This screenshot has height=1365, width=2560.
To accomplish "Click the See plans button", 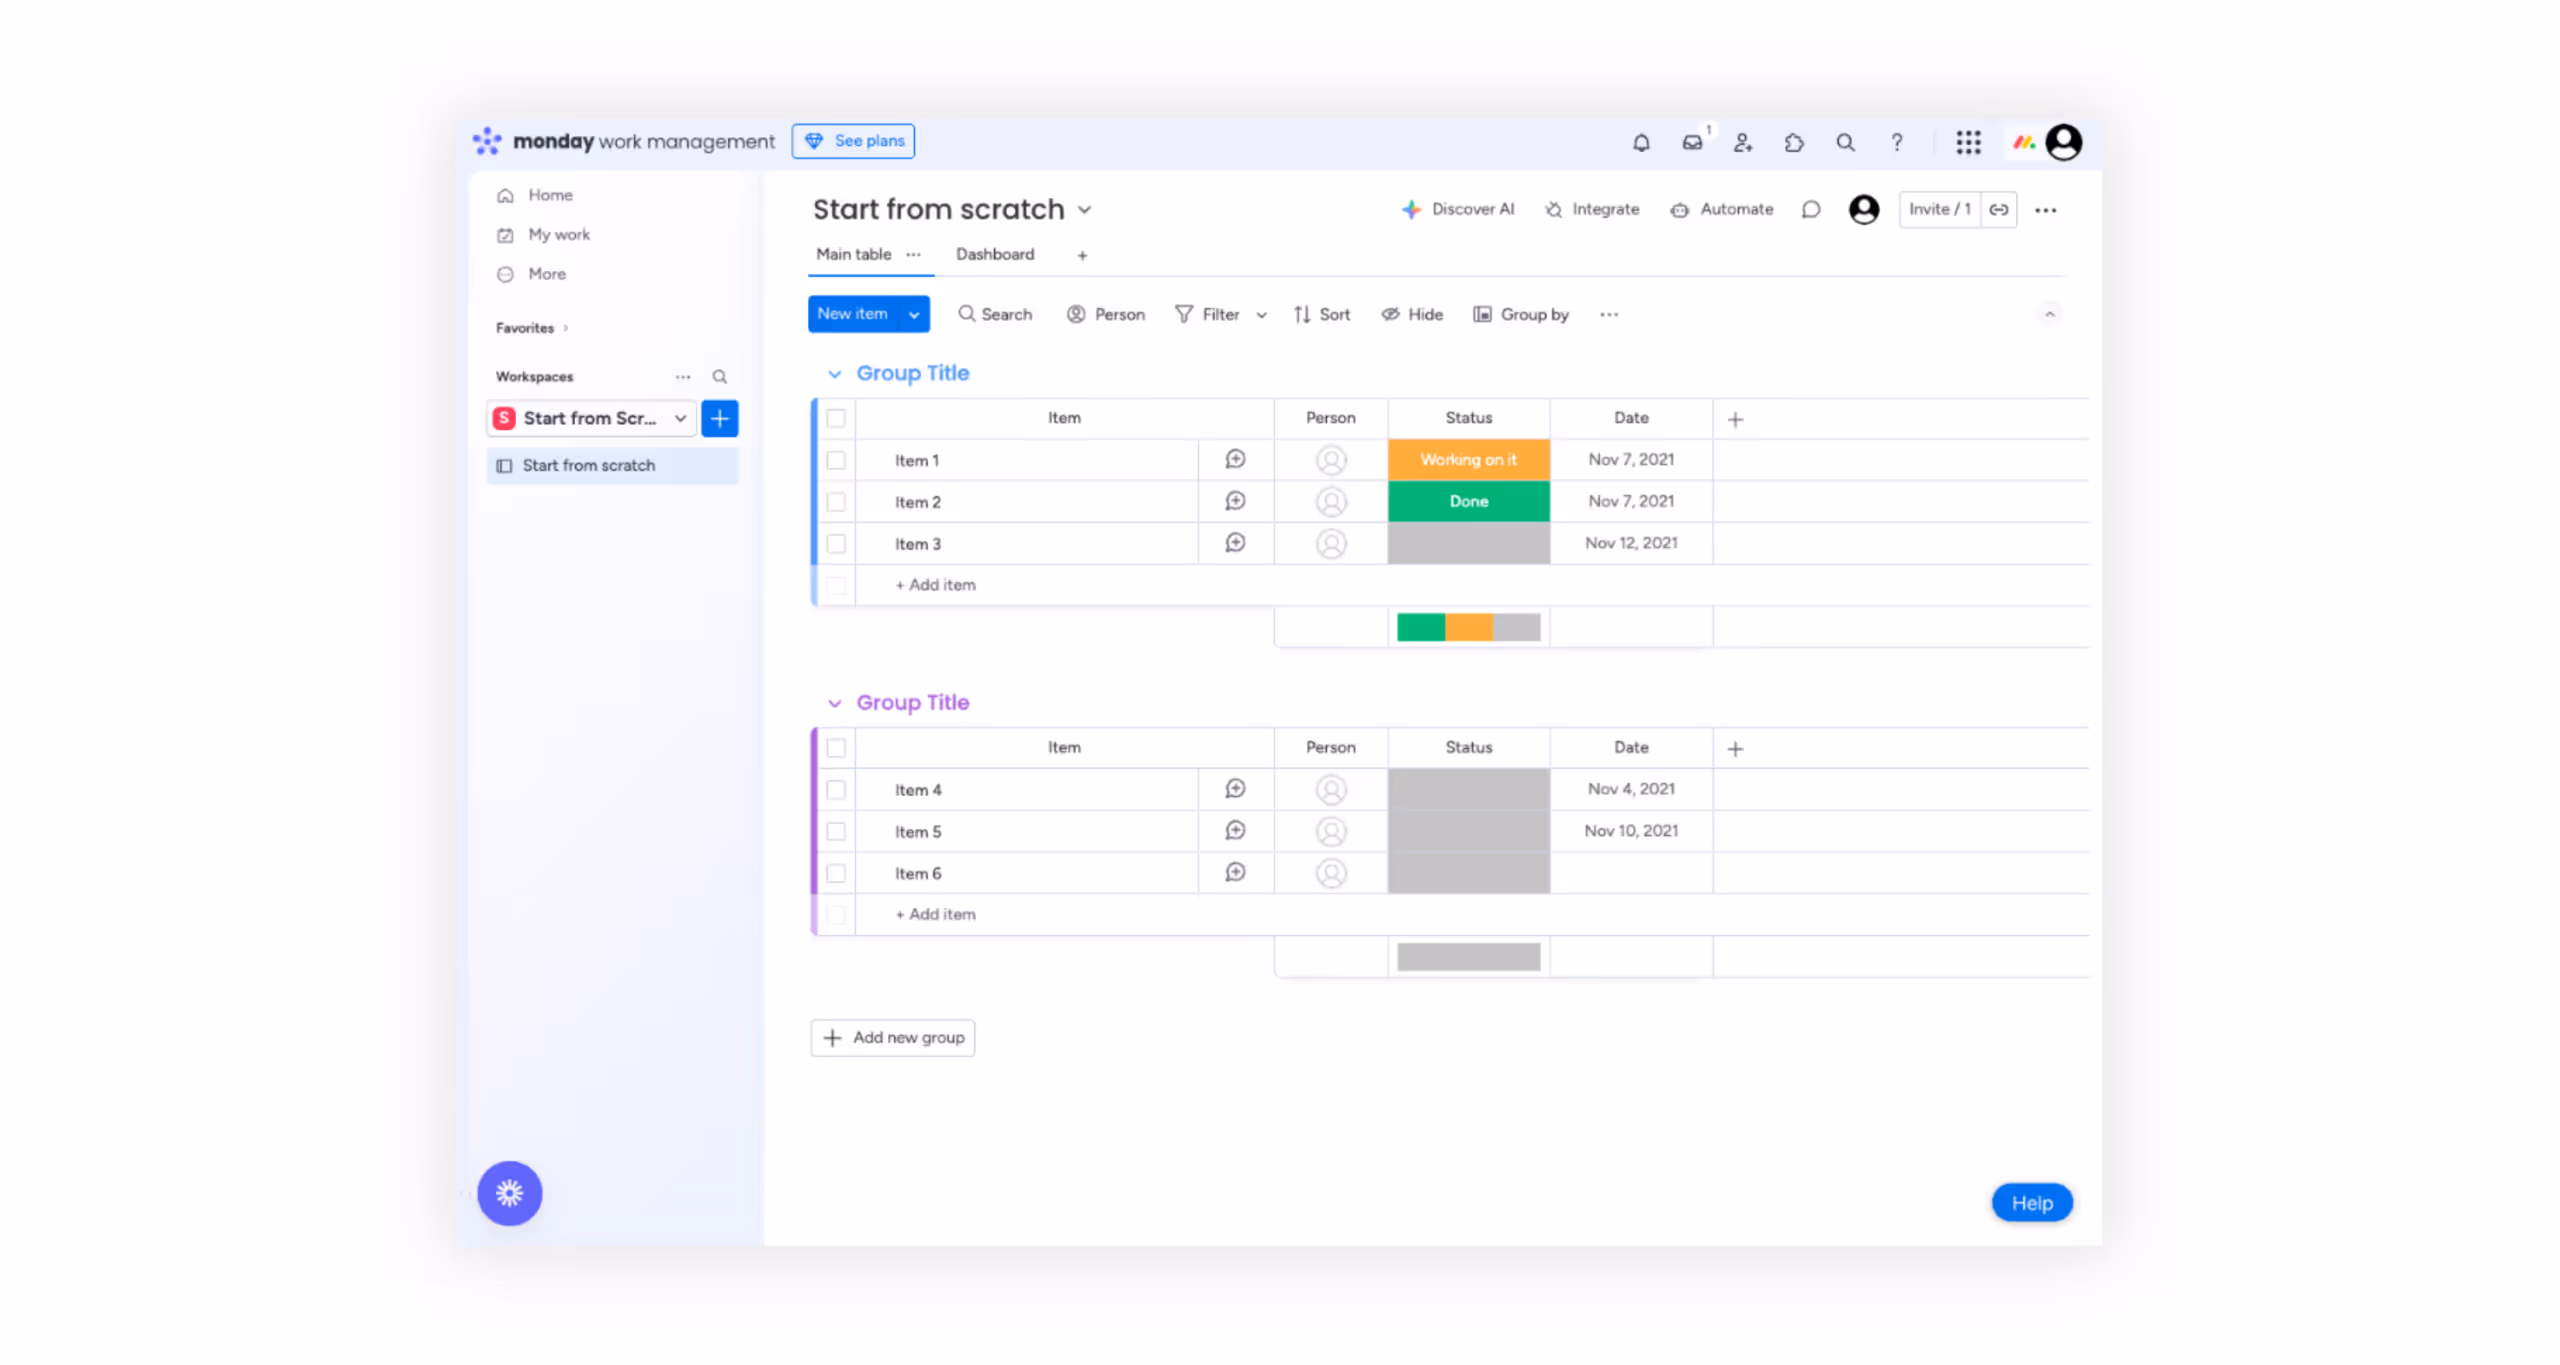I will (853, 141).
